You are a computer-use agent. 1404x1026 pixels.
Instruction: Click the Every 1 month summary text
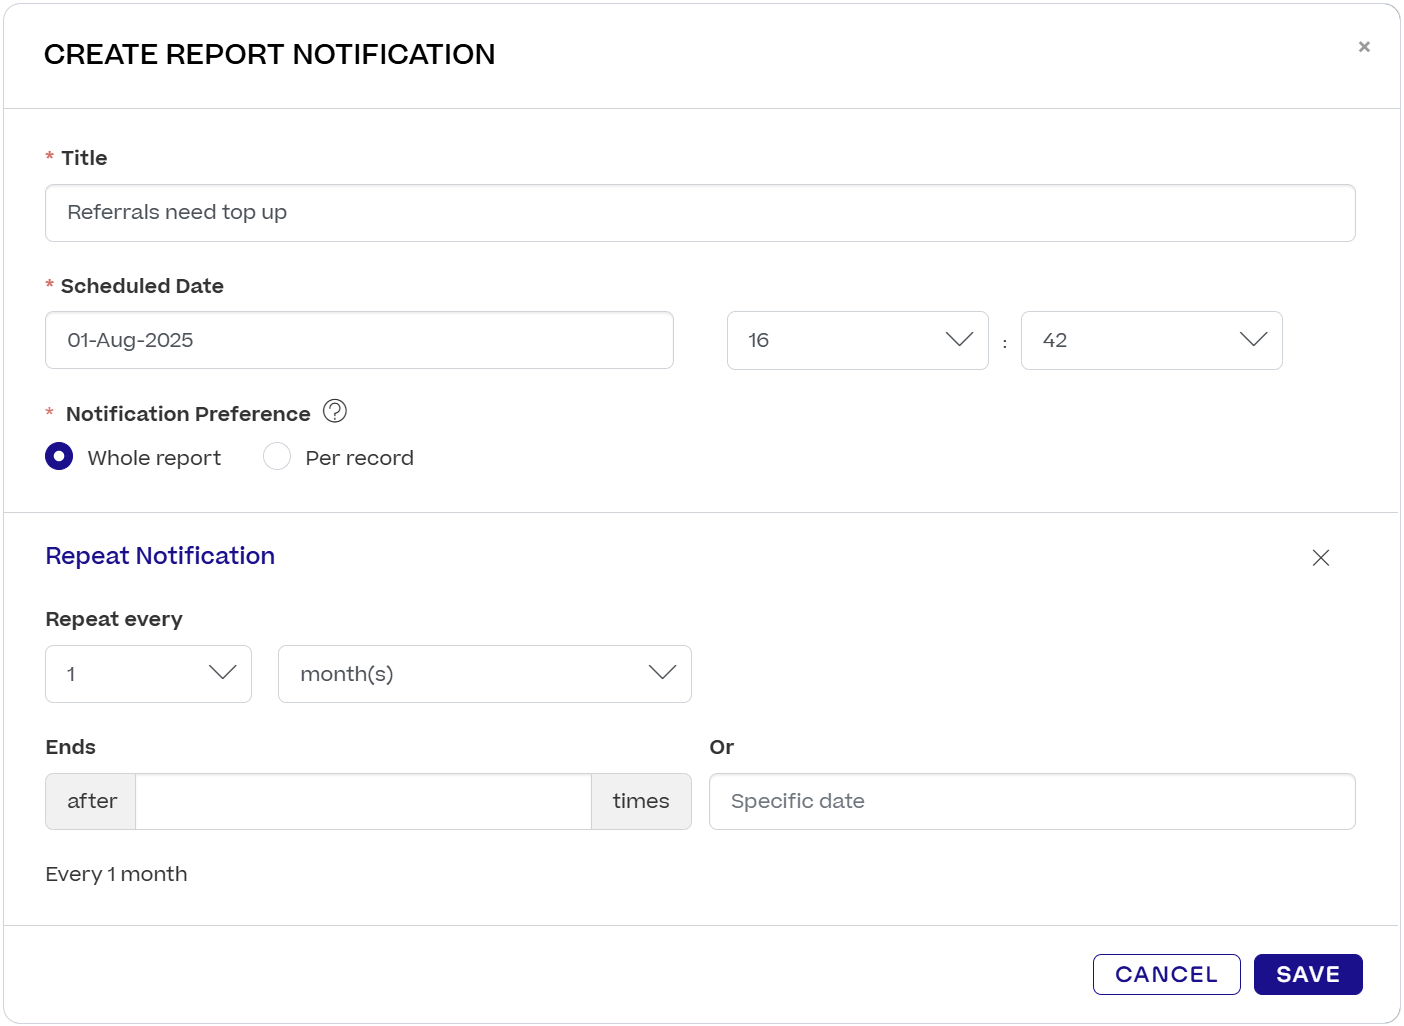click(x=116, y=873)
